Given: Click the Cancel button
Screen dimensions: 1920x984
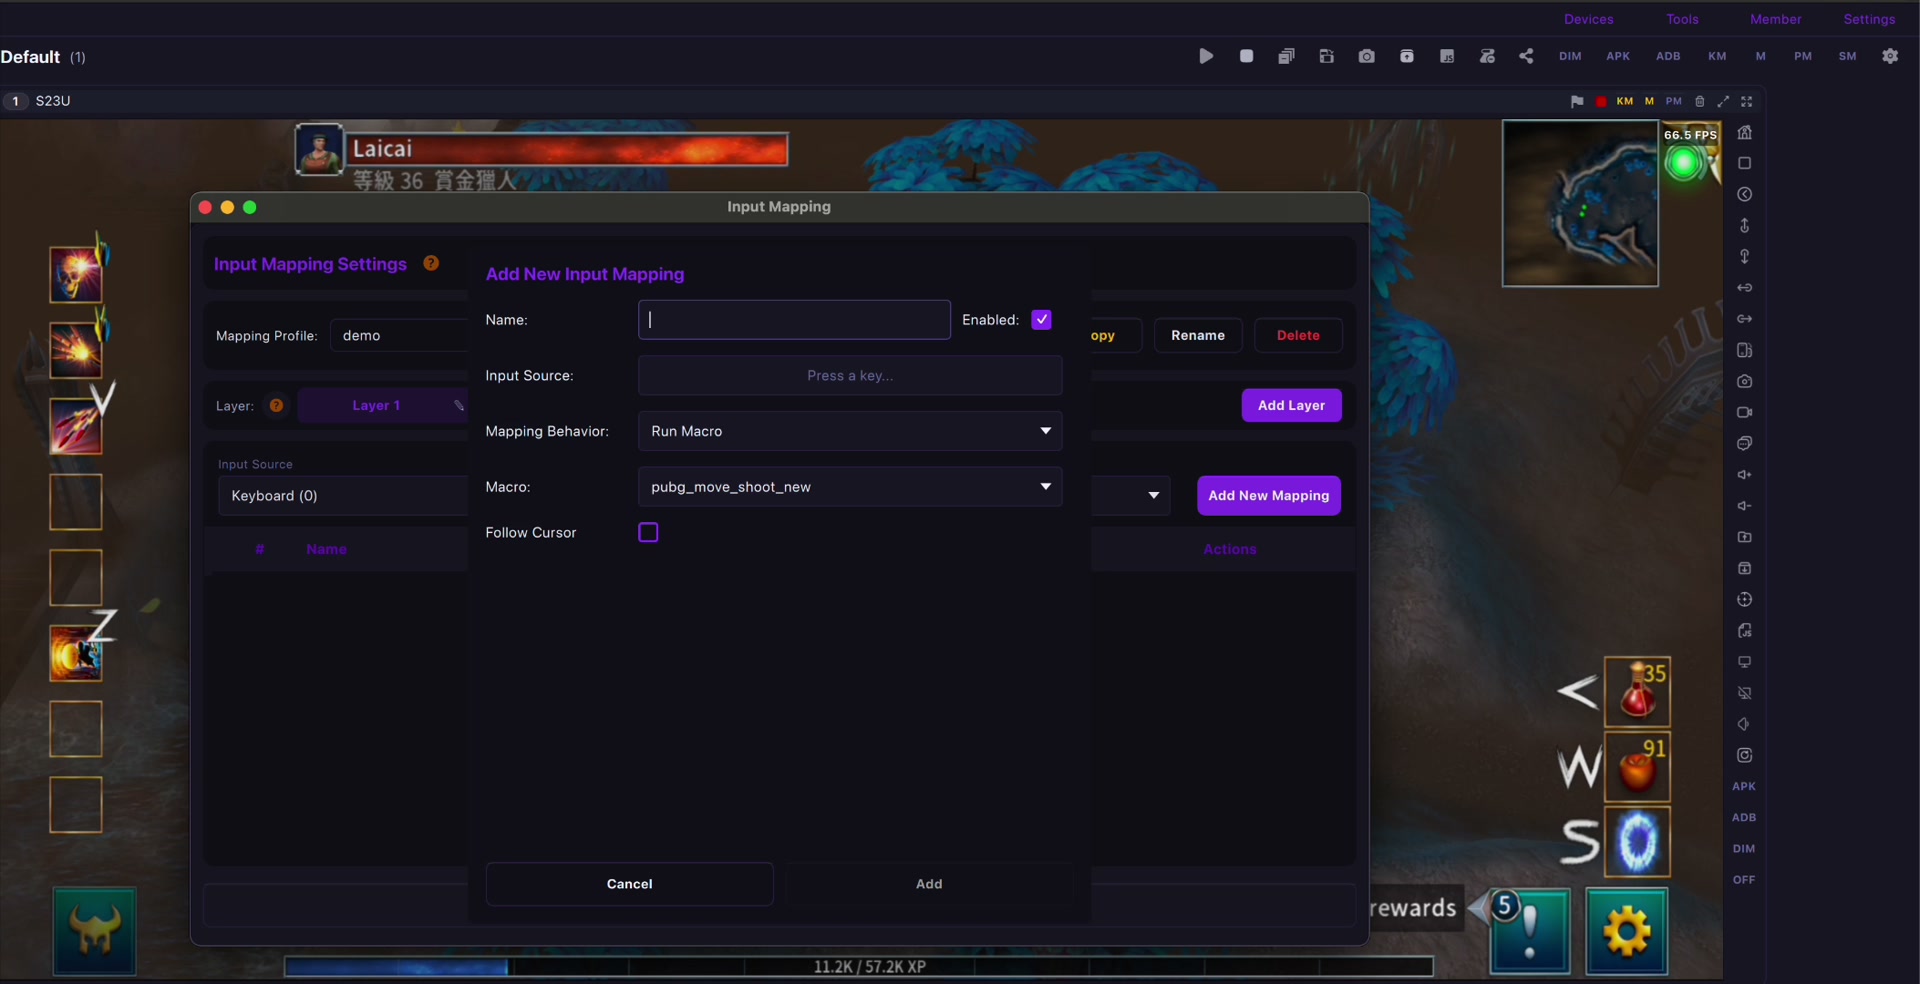Looking at the screenshot, I should point(629,884).
